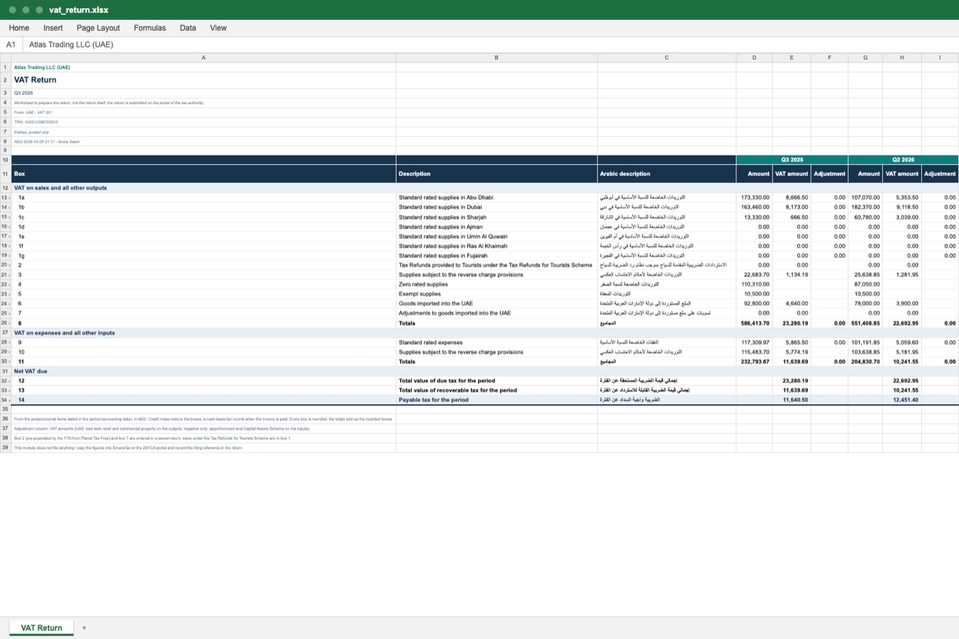Click the formula bar showing Atlas Trading LLC (UAE)
The width and height of the screenshot is (959, 639).
(491, 45)
